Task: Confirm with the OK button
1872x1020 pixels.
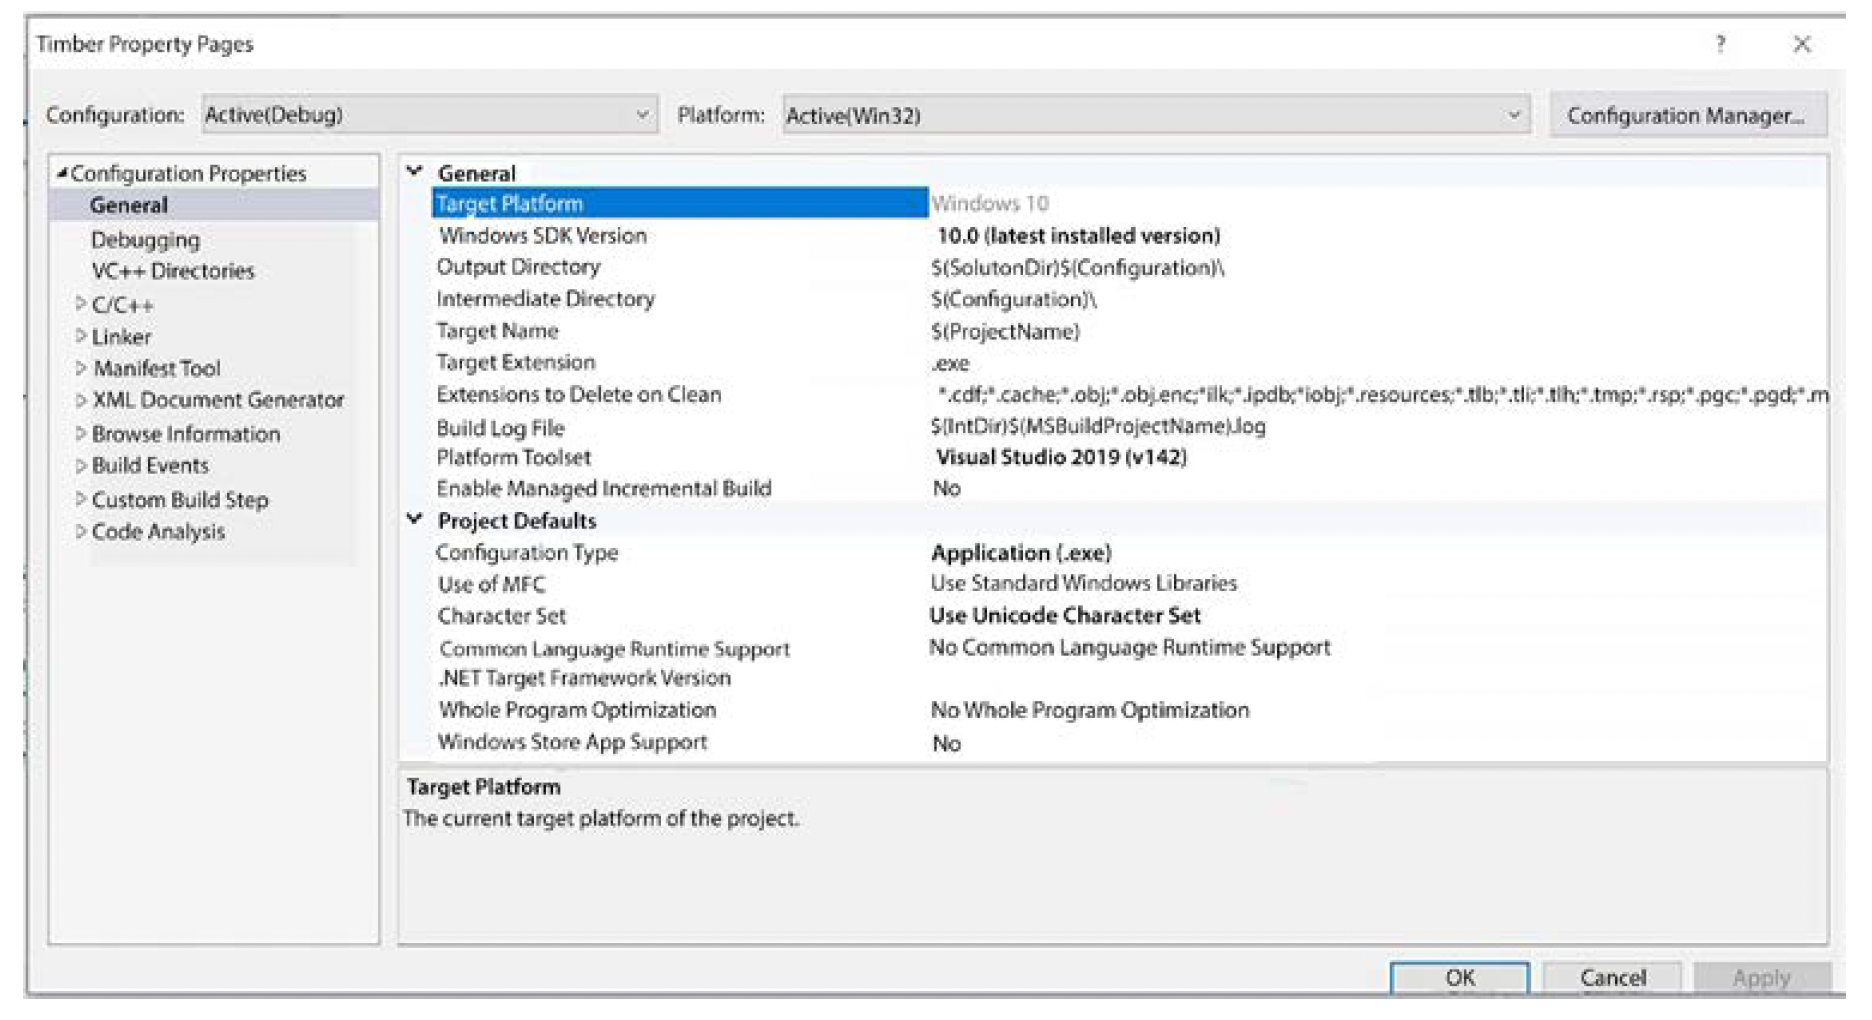Action: pyautogui.click(x=1460, y=978)
